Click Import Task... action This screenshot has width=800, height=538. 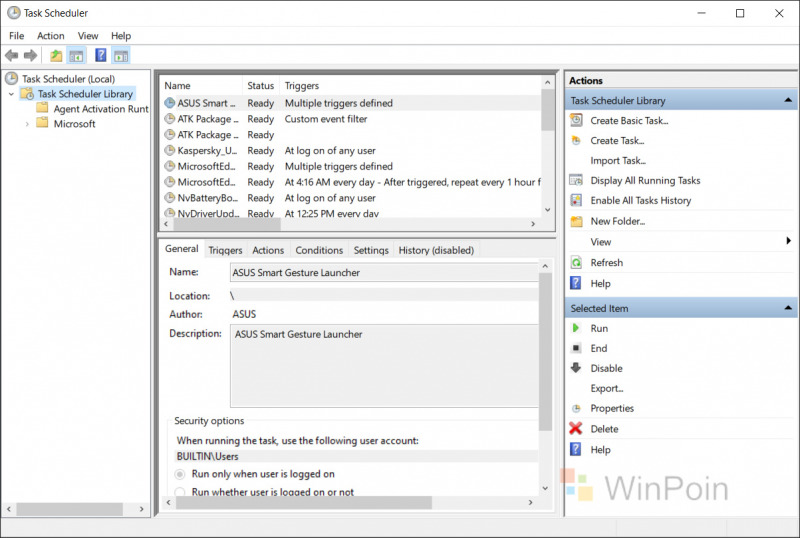click(618, 160)
